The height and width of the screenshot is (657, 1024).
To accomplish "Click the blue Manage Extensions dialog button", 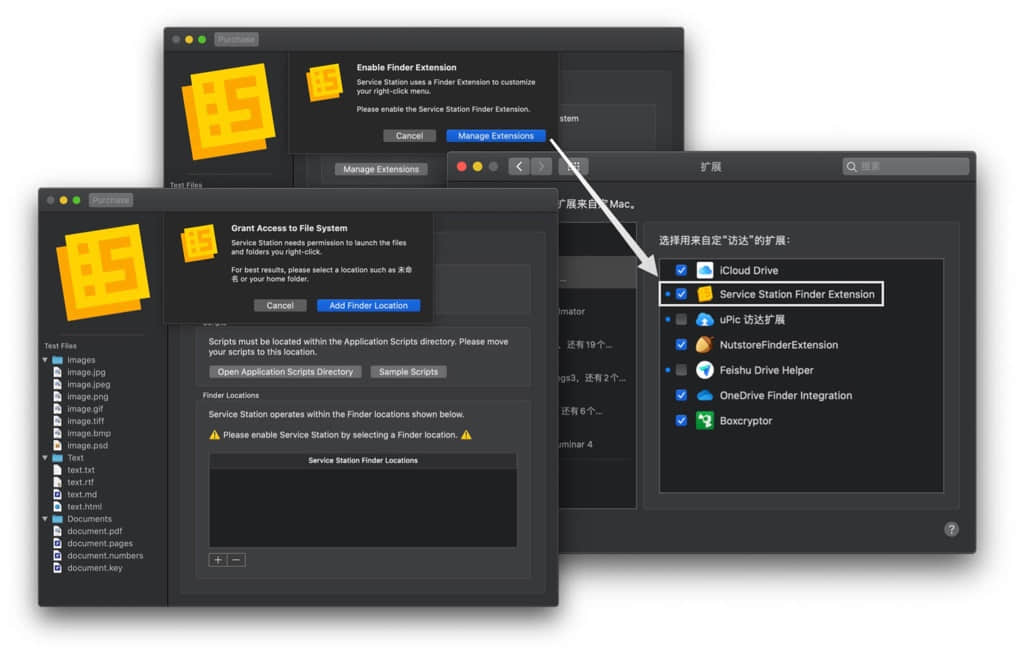I will [496, 136].
